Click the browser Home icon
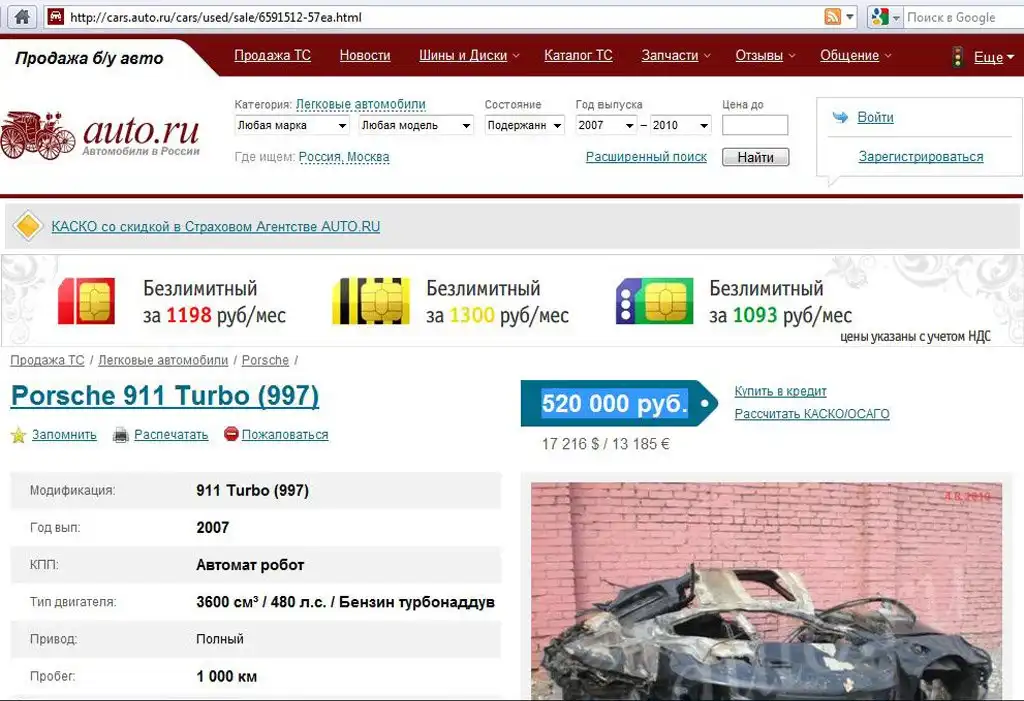The width and height of the screenshot is (1024, 701). (22, 17)
